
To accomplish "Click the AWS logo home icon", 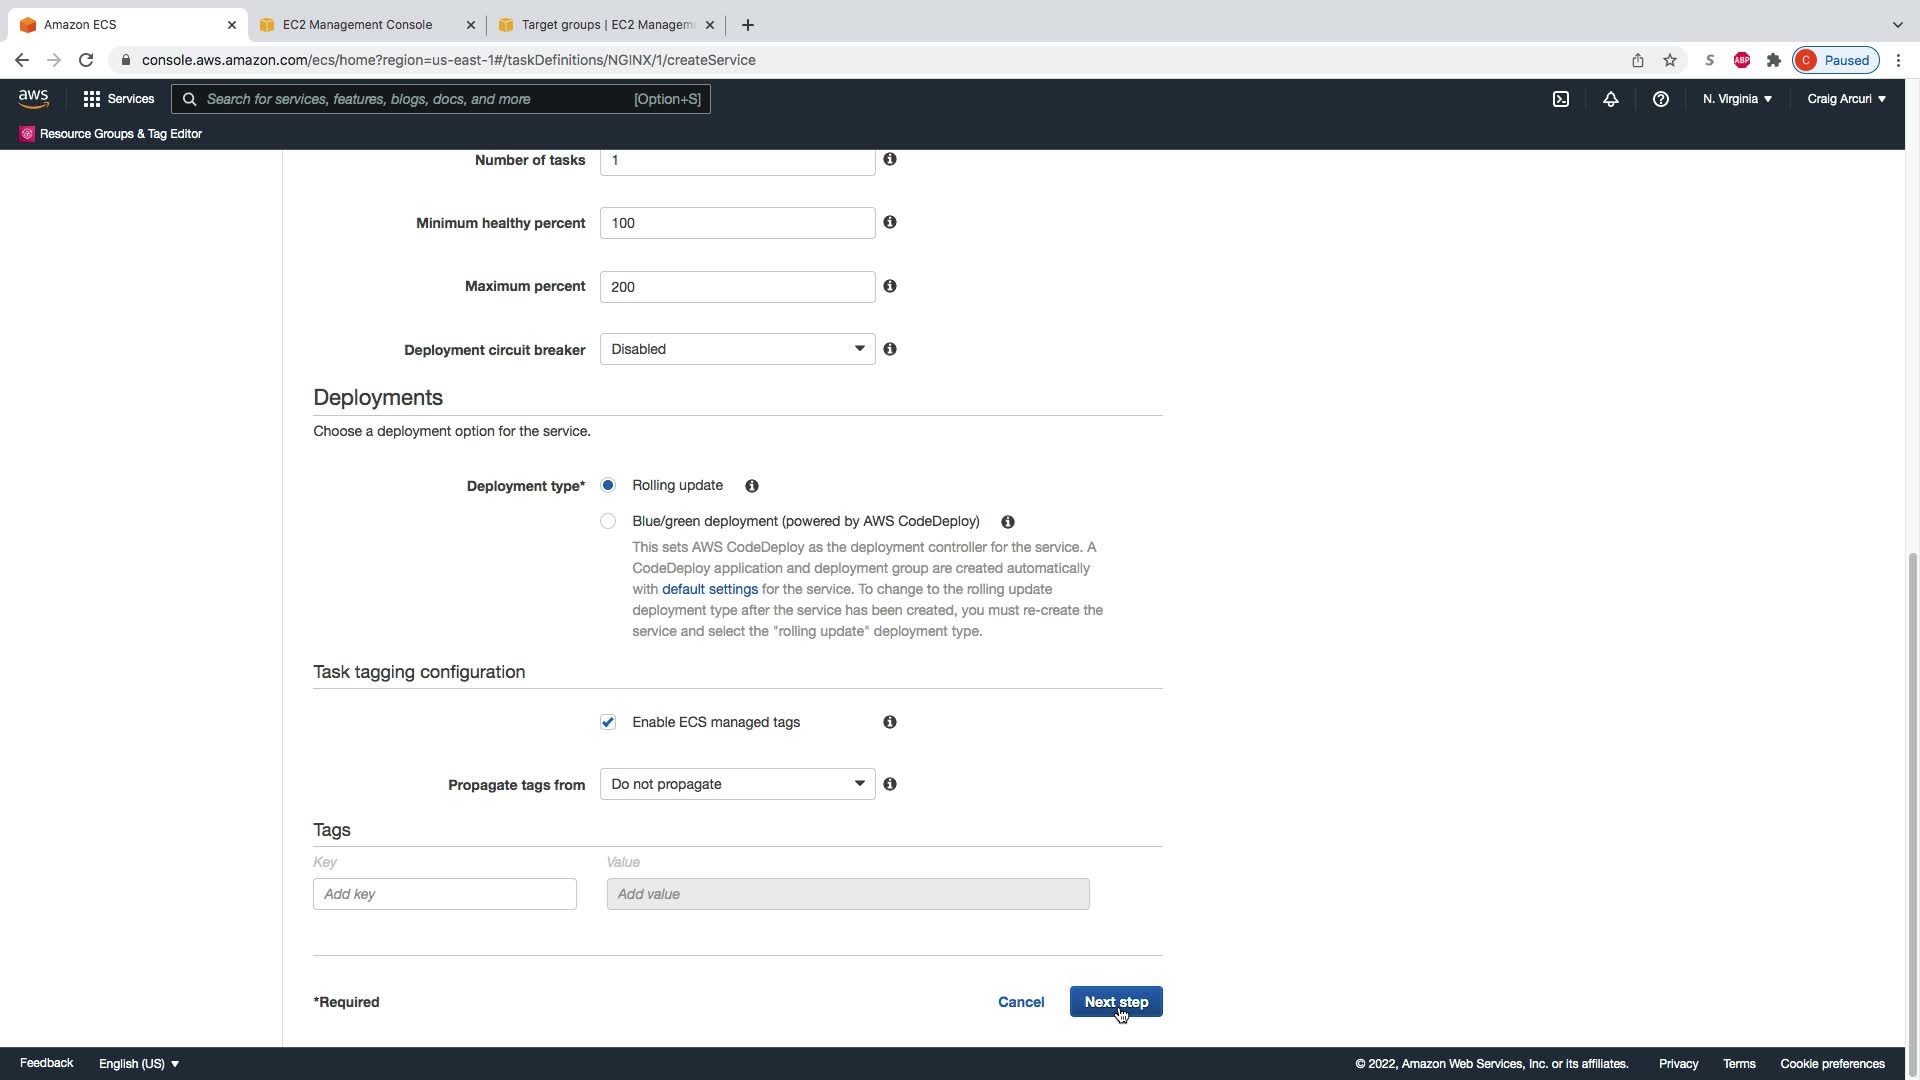I will 33,99.
